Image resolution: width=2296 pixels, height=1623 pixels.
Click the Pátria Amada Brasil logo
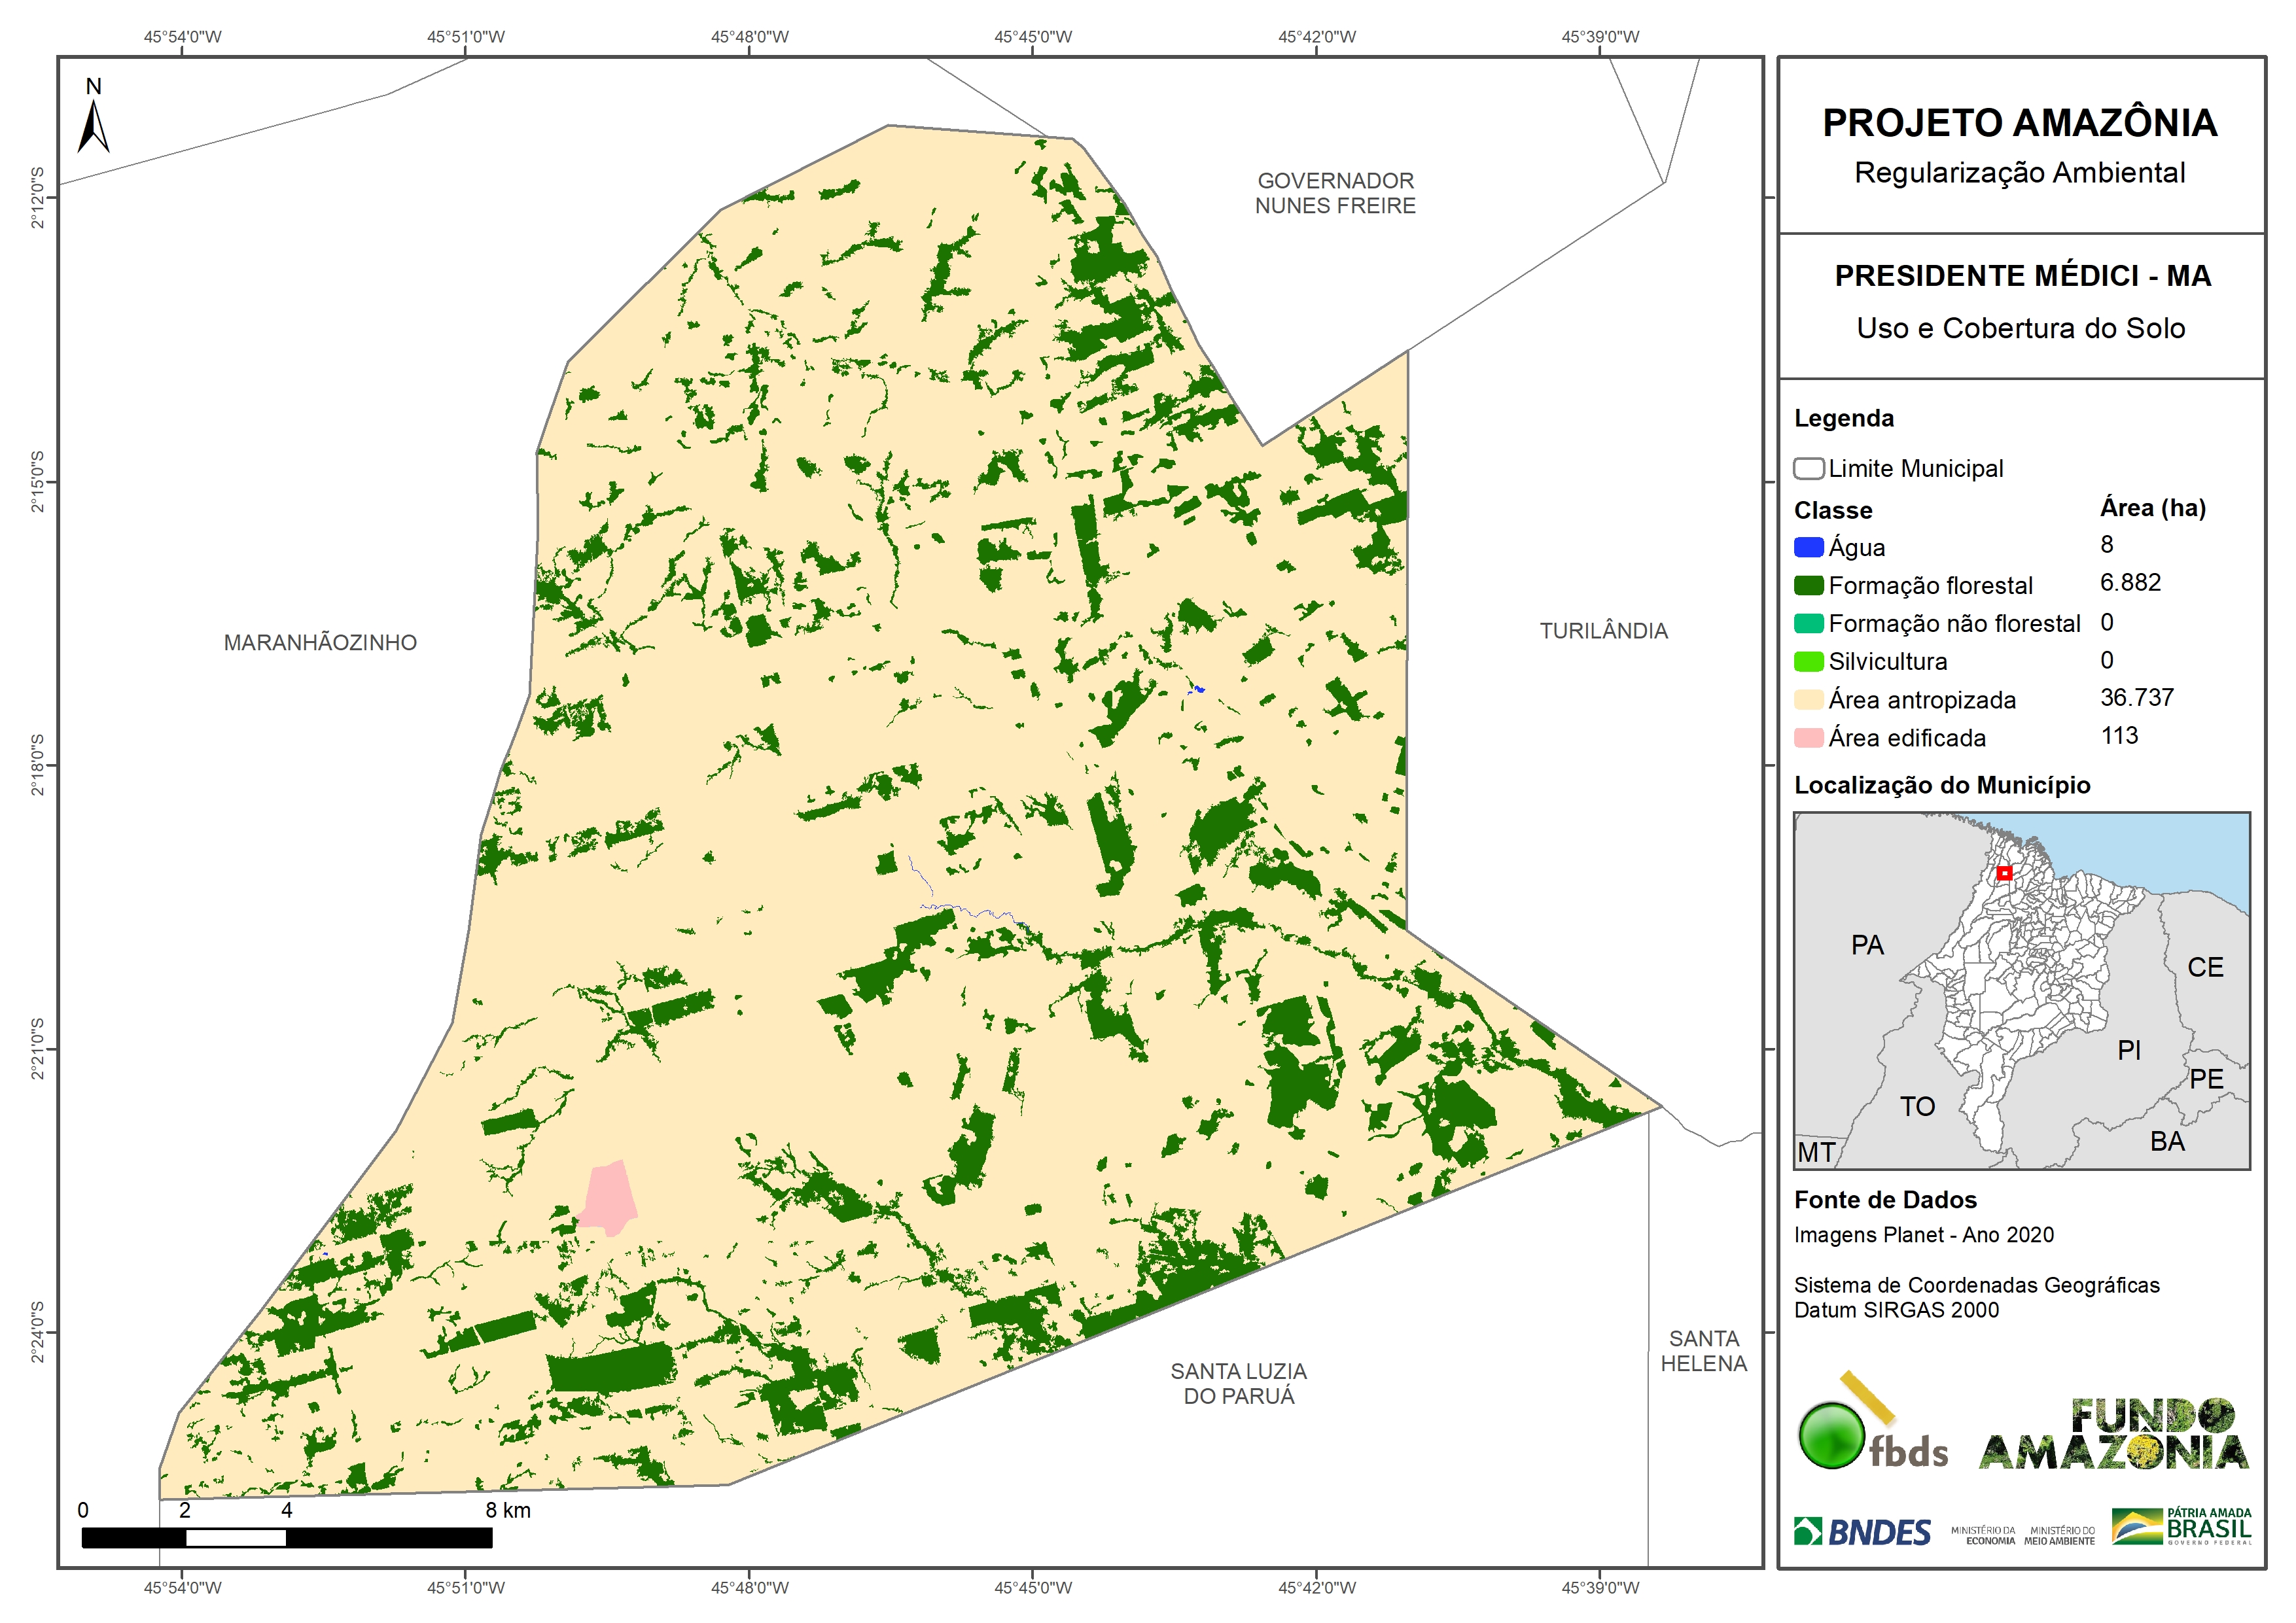(2181, 1527)
